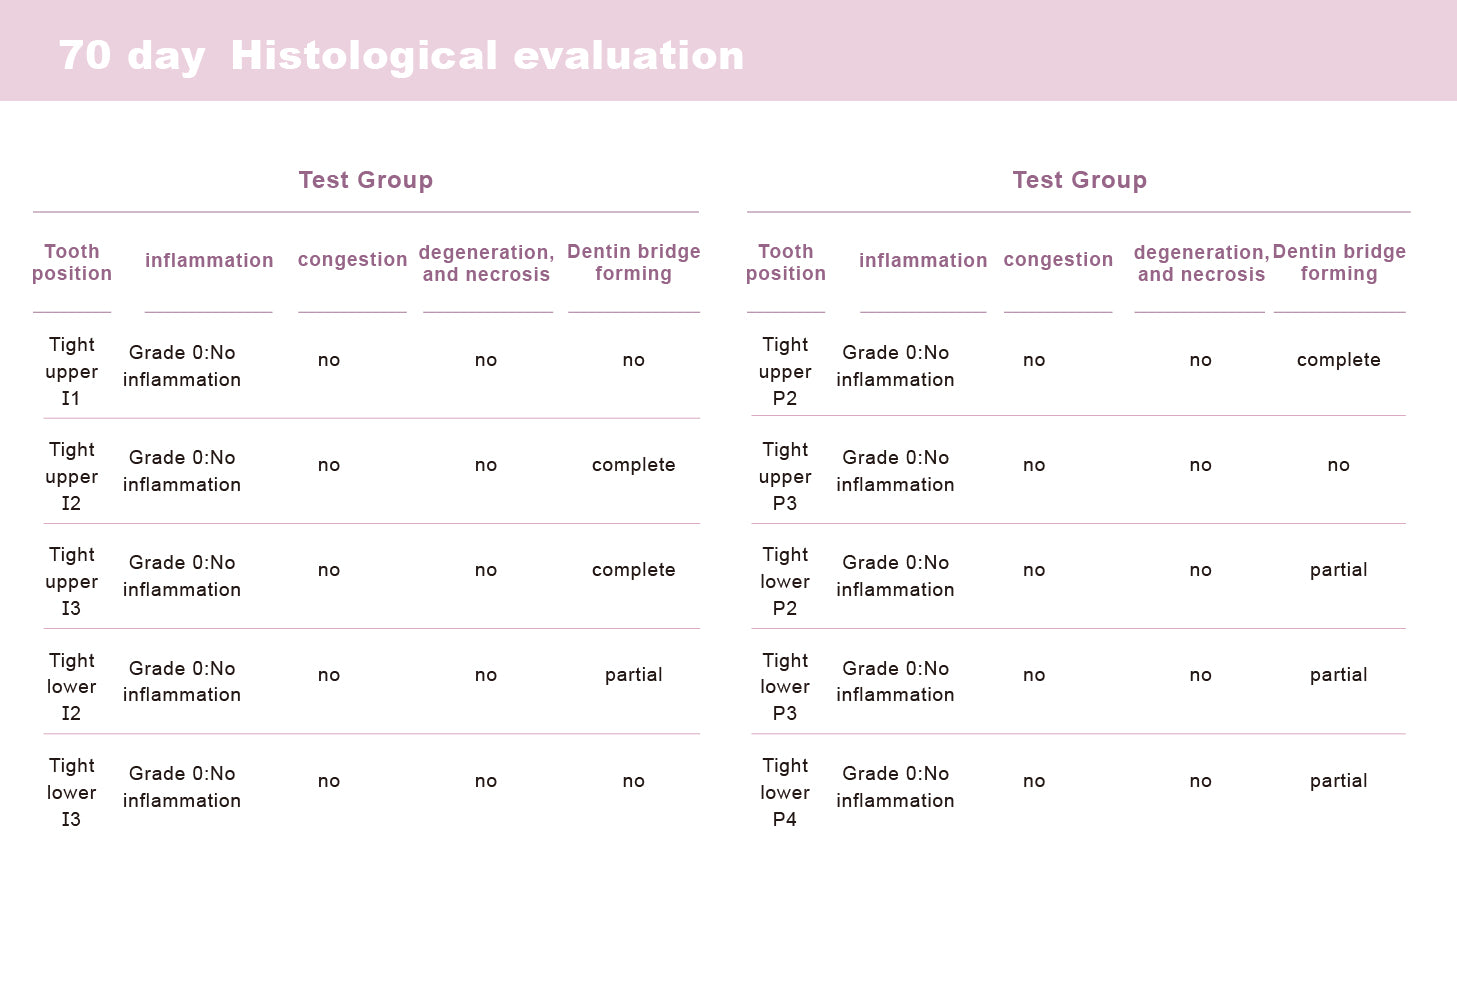The image size is (1457, 1000).
Task: Click "Test Group" heading above the incisor table
Action: tap(366, 180)
